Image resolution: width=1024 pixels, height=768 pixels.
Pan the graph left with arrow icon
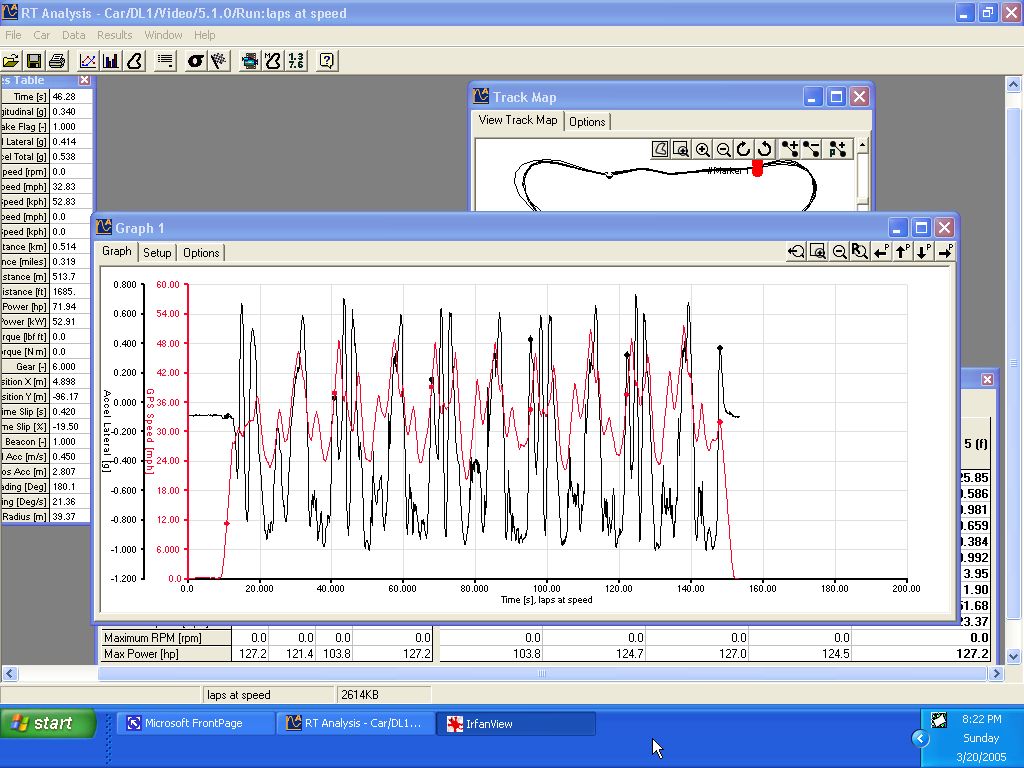coord(881,252)
